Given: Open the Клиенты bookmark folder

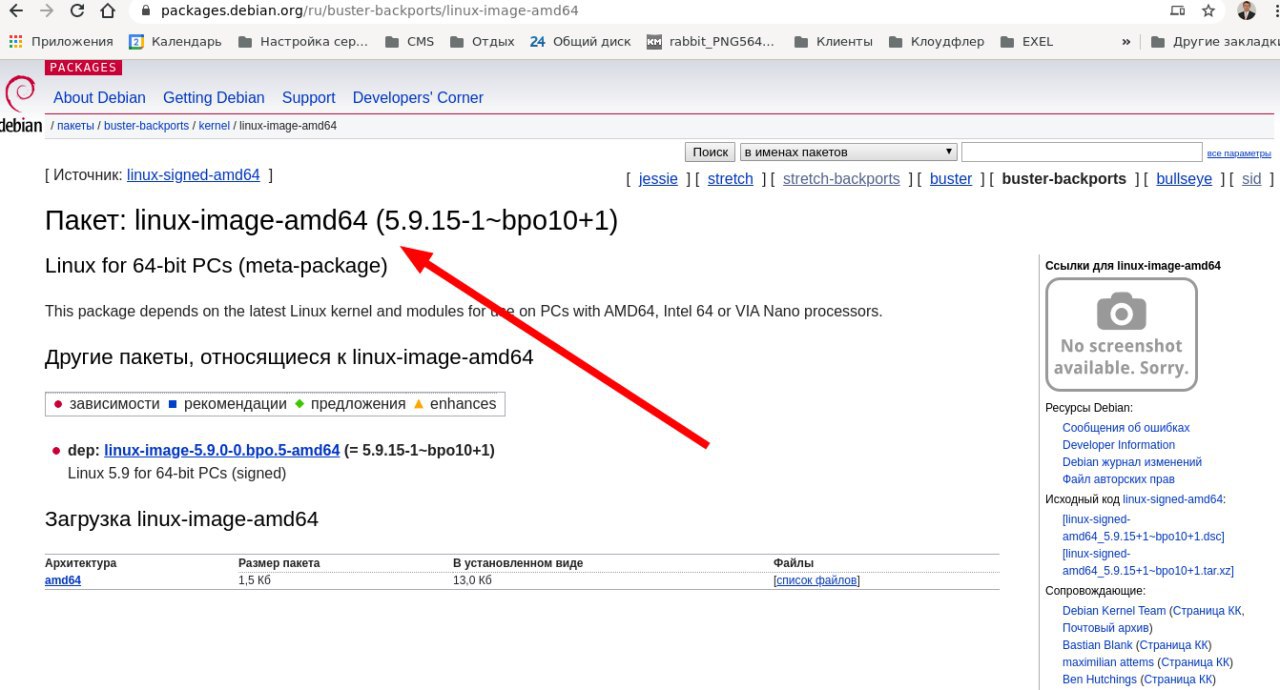Looking at the screenshot, I should tap(833, 41).
